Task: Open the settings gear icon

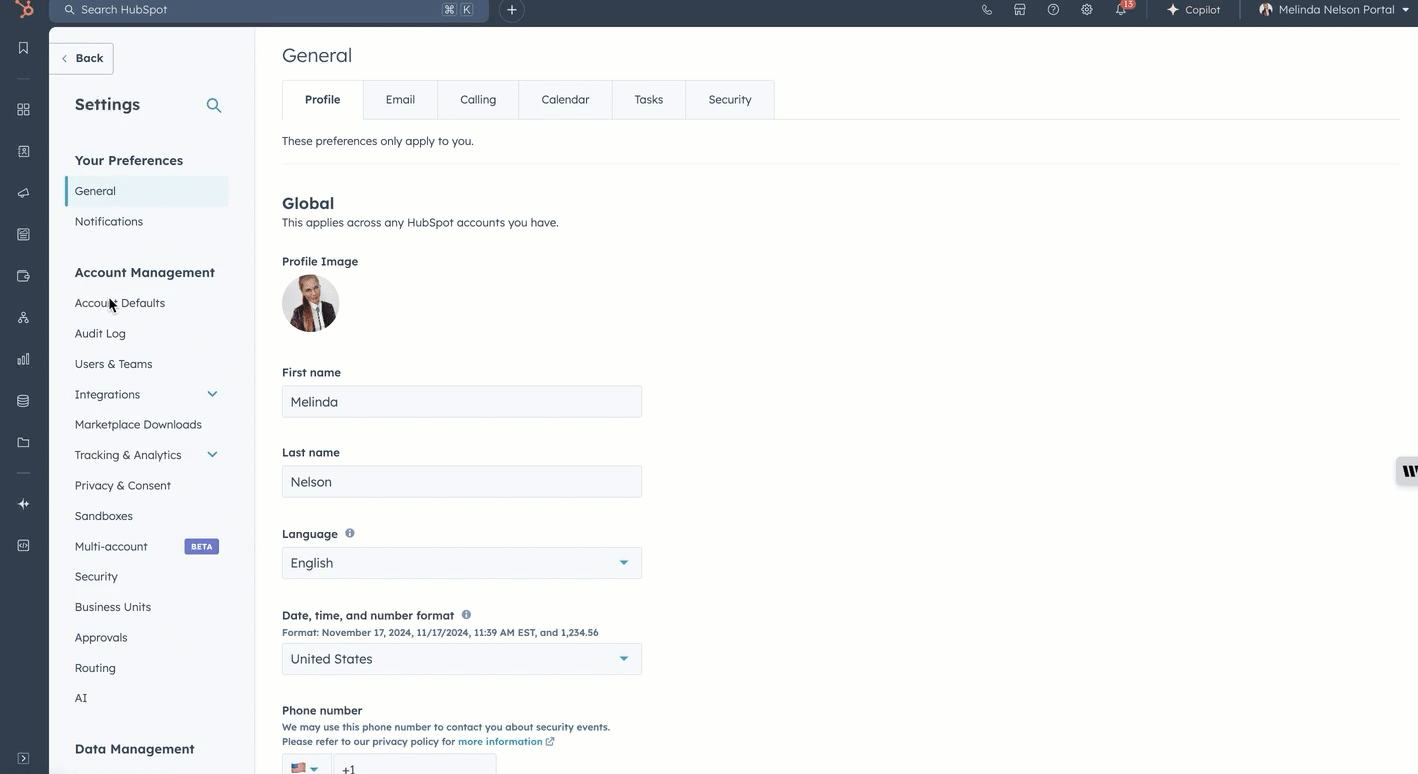Action: pyautogui.click(x=1086, y=10)
